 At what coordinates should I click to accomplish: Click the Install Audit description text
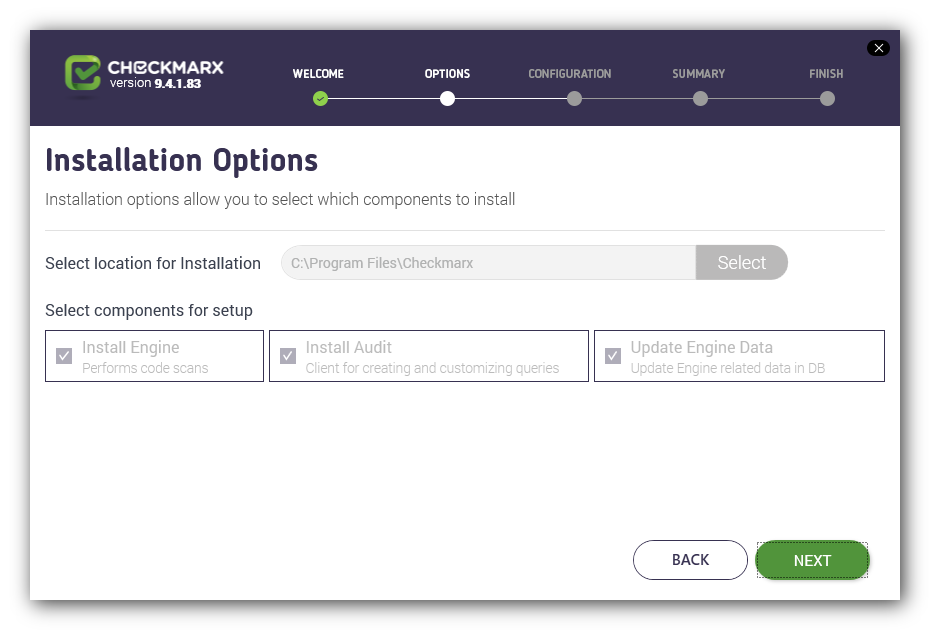(432, 368)
